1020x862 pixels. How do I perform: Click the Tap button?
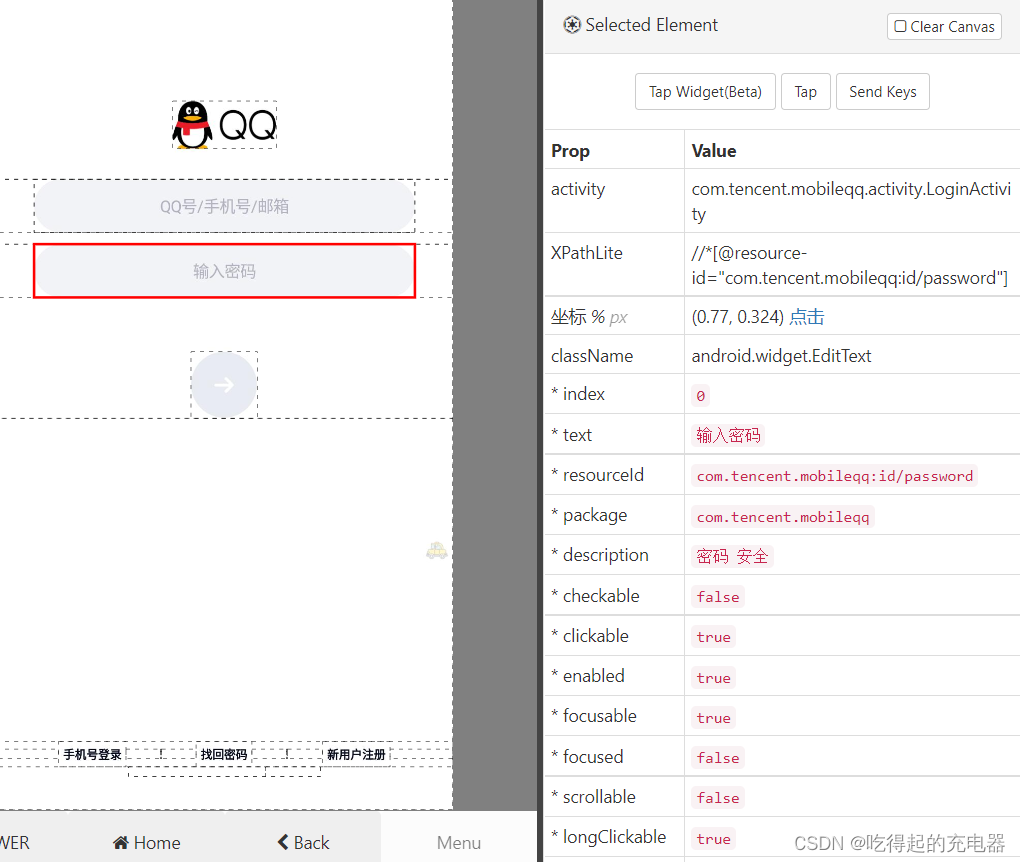click(805, 92)
